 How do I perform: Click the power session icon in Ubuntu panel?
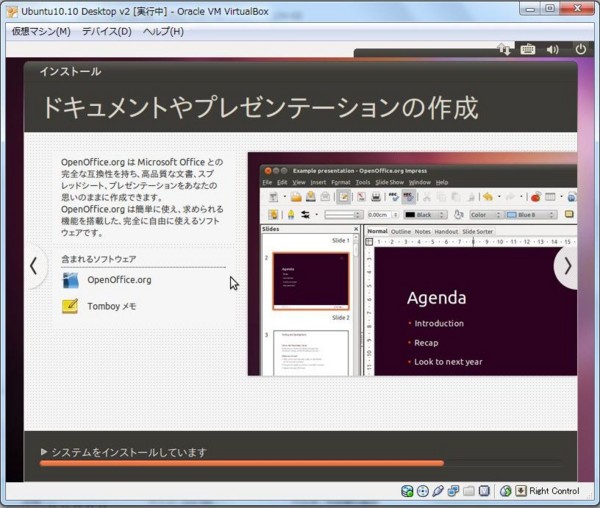click(x=580, y=49)
